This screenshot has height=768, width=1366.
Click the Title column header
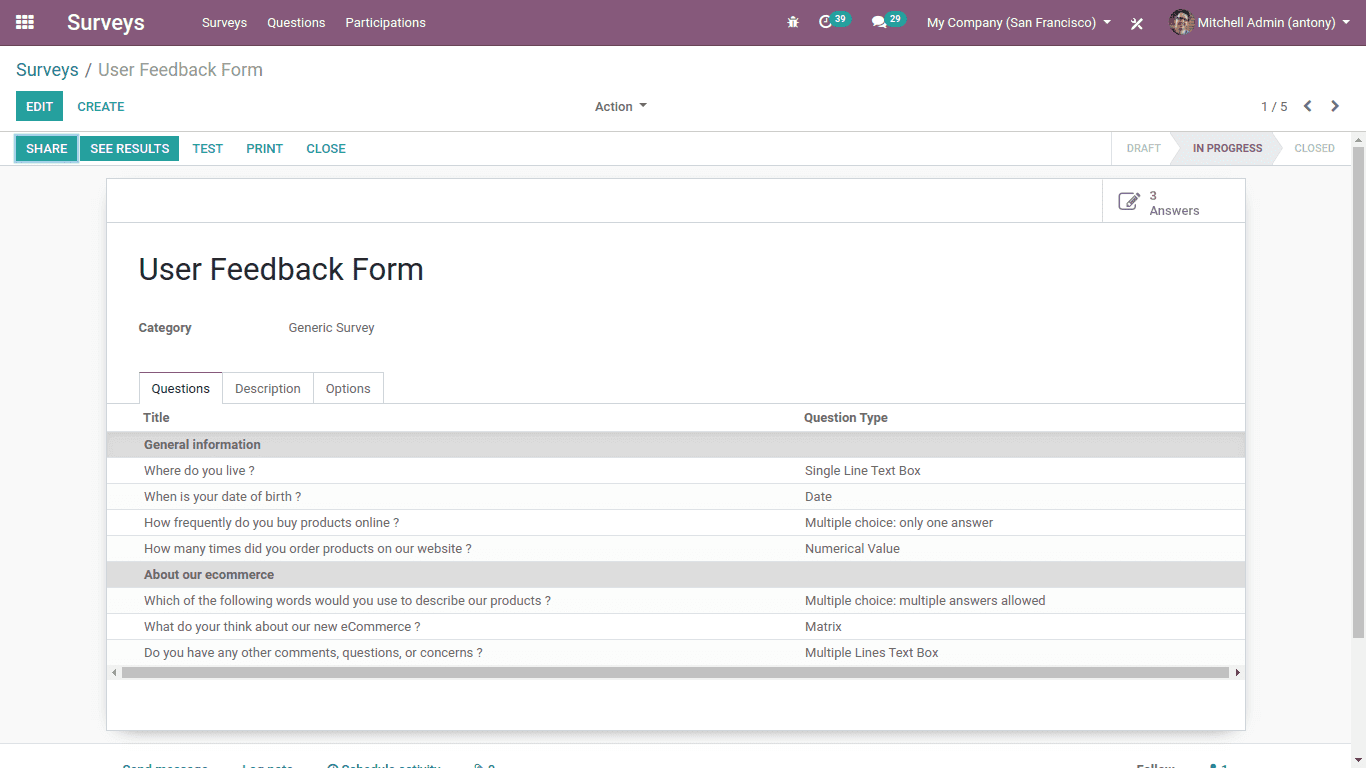[x=156, y=418]
